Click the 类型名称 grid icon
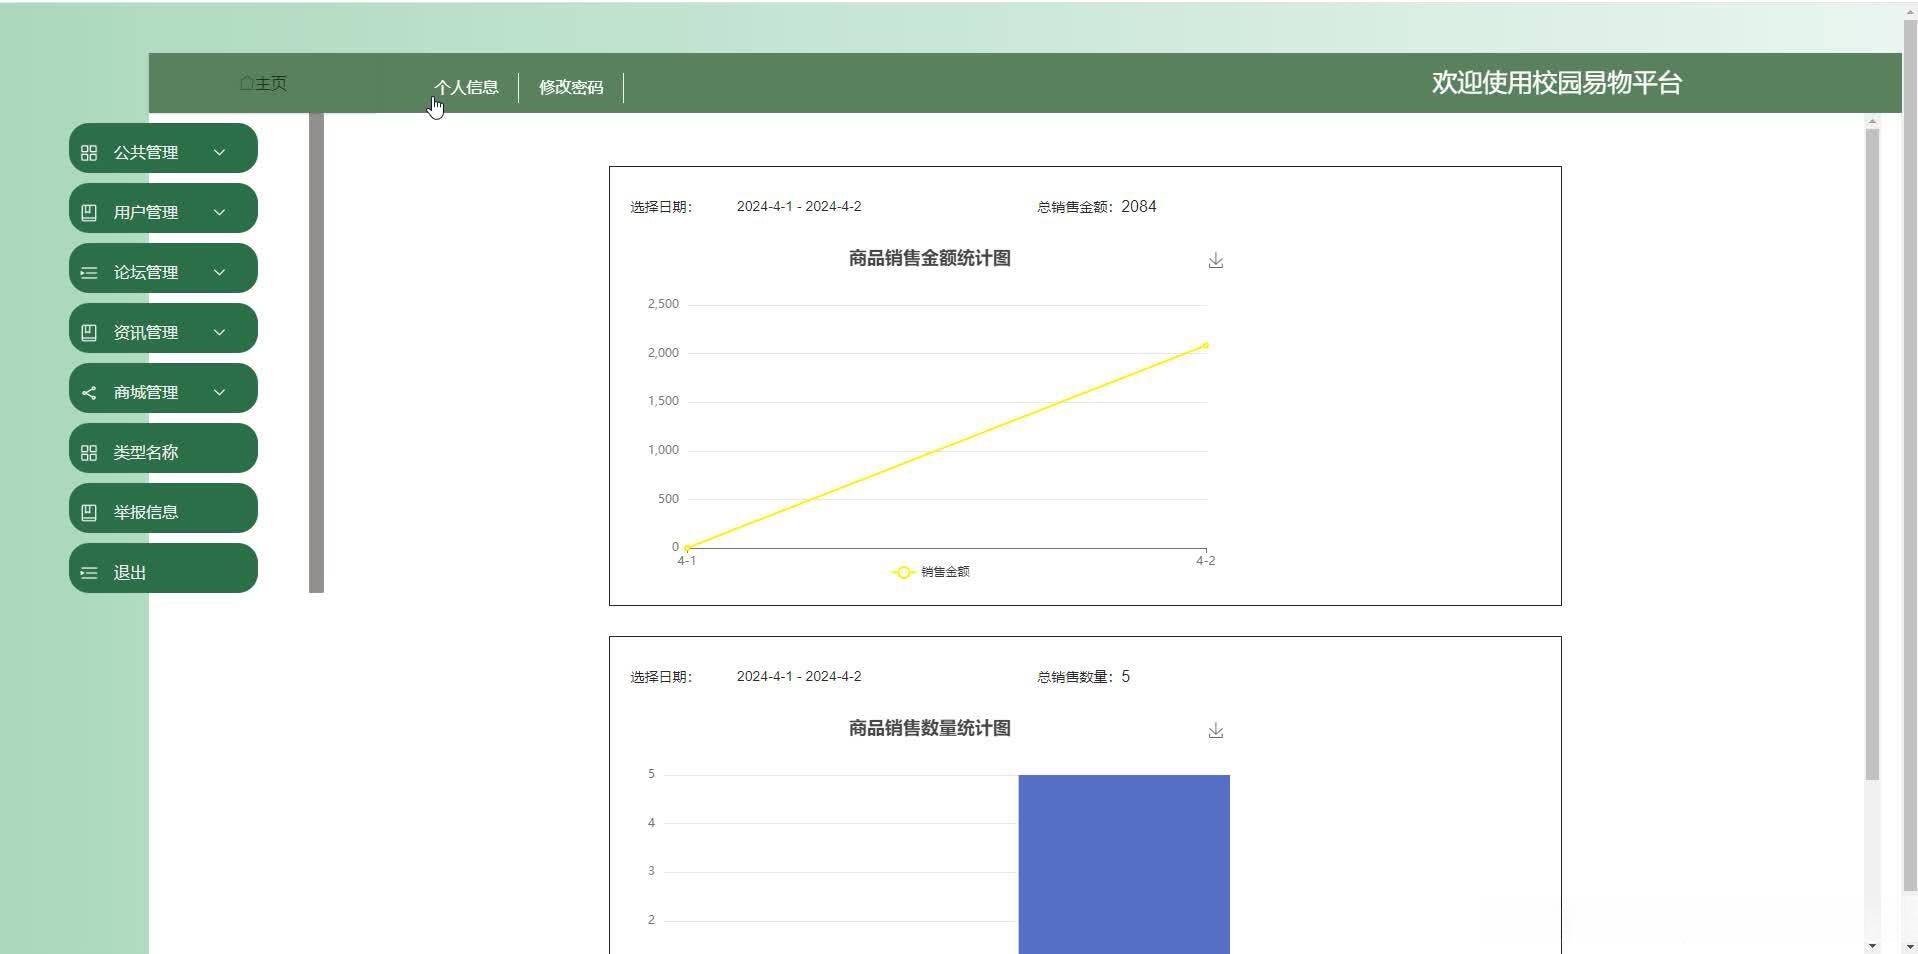Image resolution: width=1918 pixels, height=954 pixels. coord(89,451)
